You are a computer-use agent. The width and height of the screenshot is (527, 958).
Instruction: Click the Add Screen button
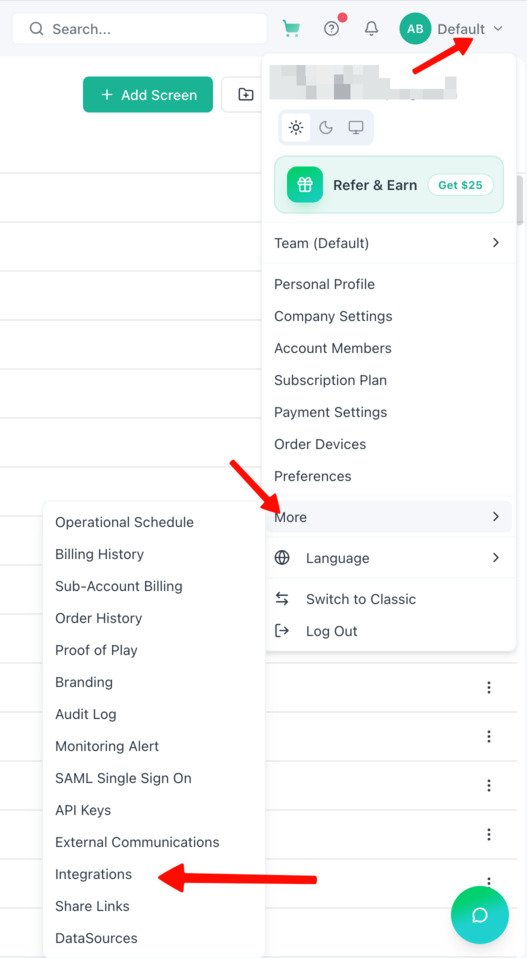(x=148, y=95)
